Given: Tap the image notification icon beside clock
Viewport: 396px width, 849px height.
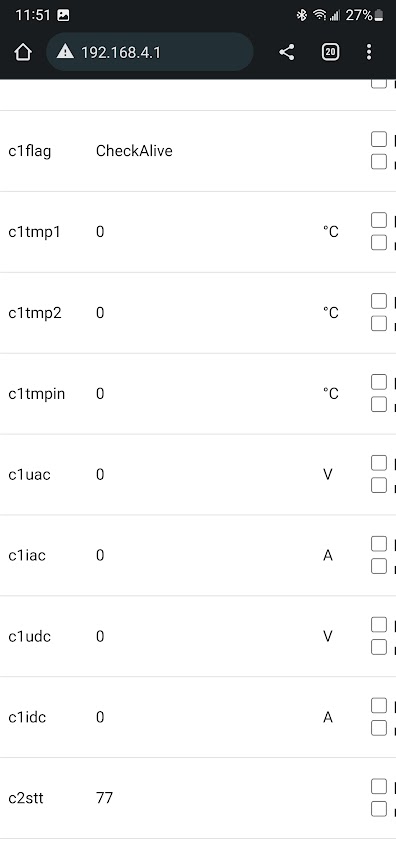Looking at the screenshot, I should pos(63,15).
